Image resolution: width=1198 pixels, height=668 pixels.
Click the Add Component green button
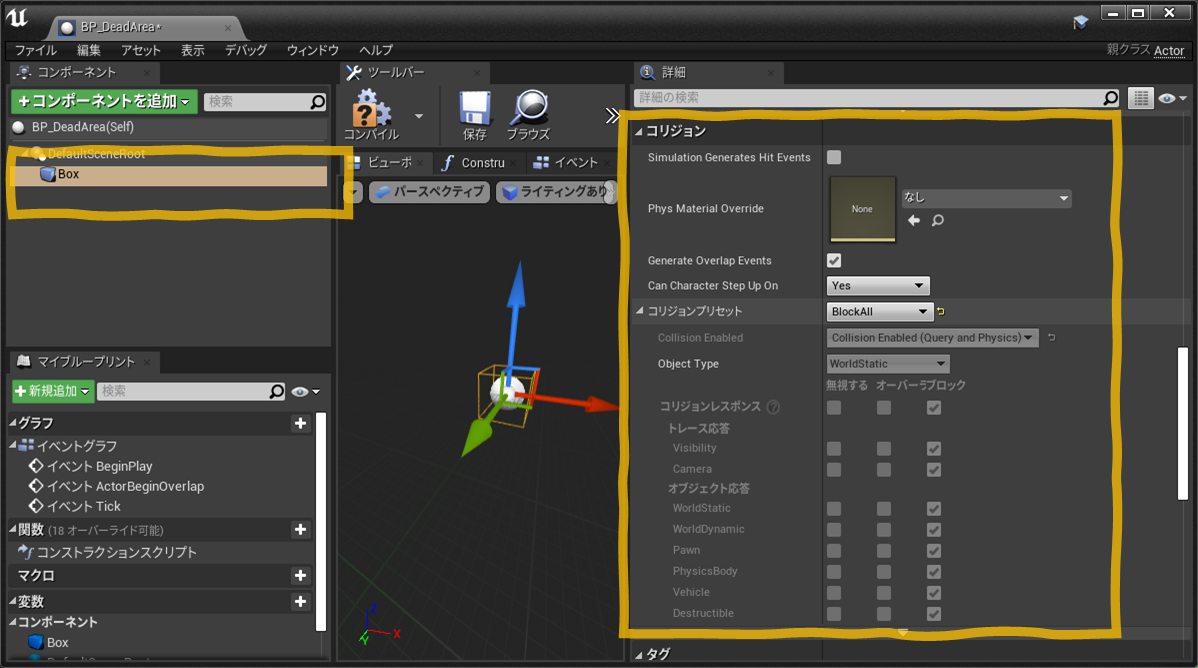pos(104,101)
